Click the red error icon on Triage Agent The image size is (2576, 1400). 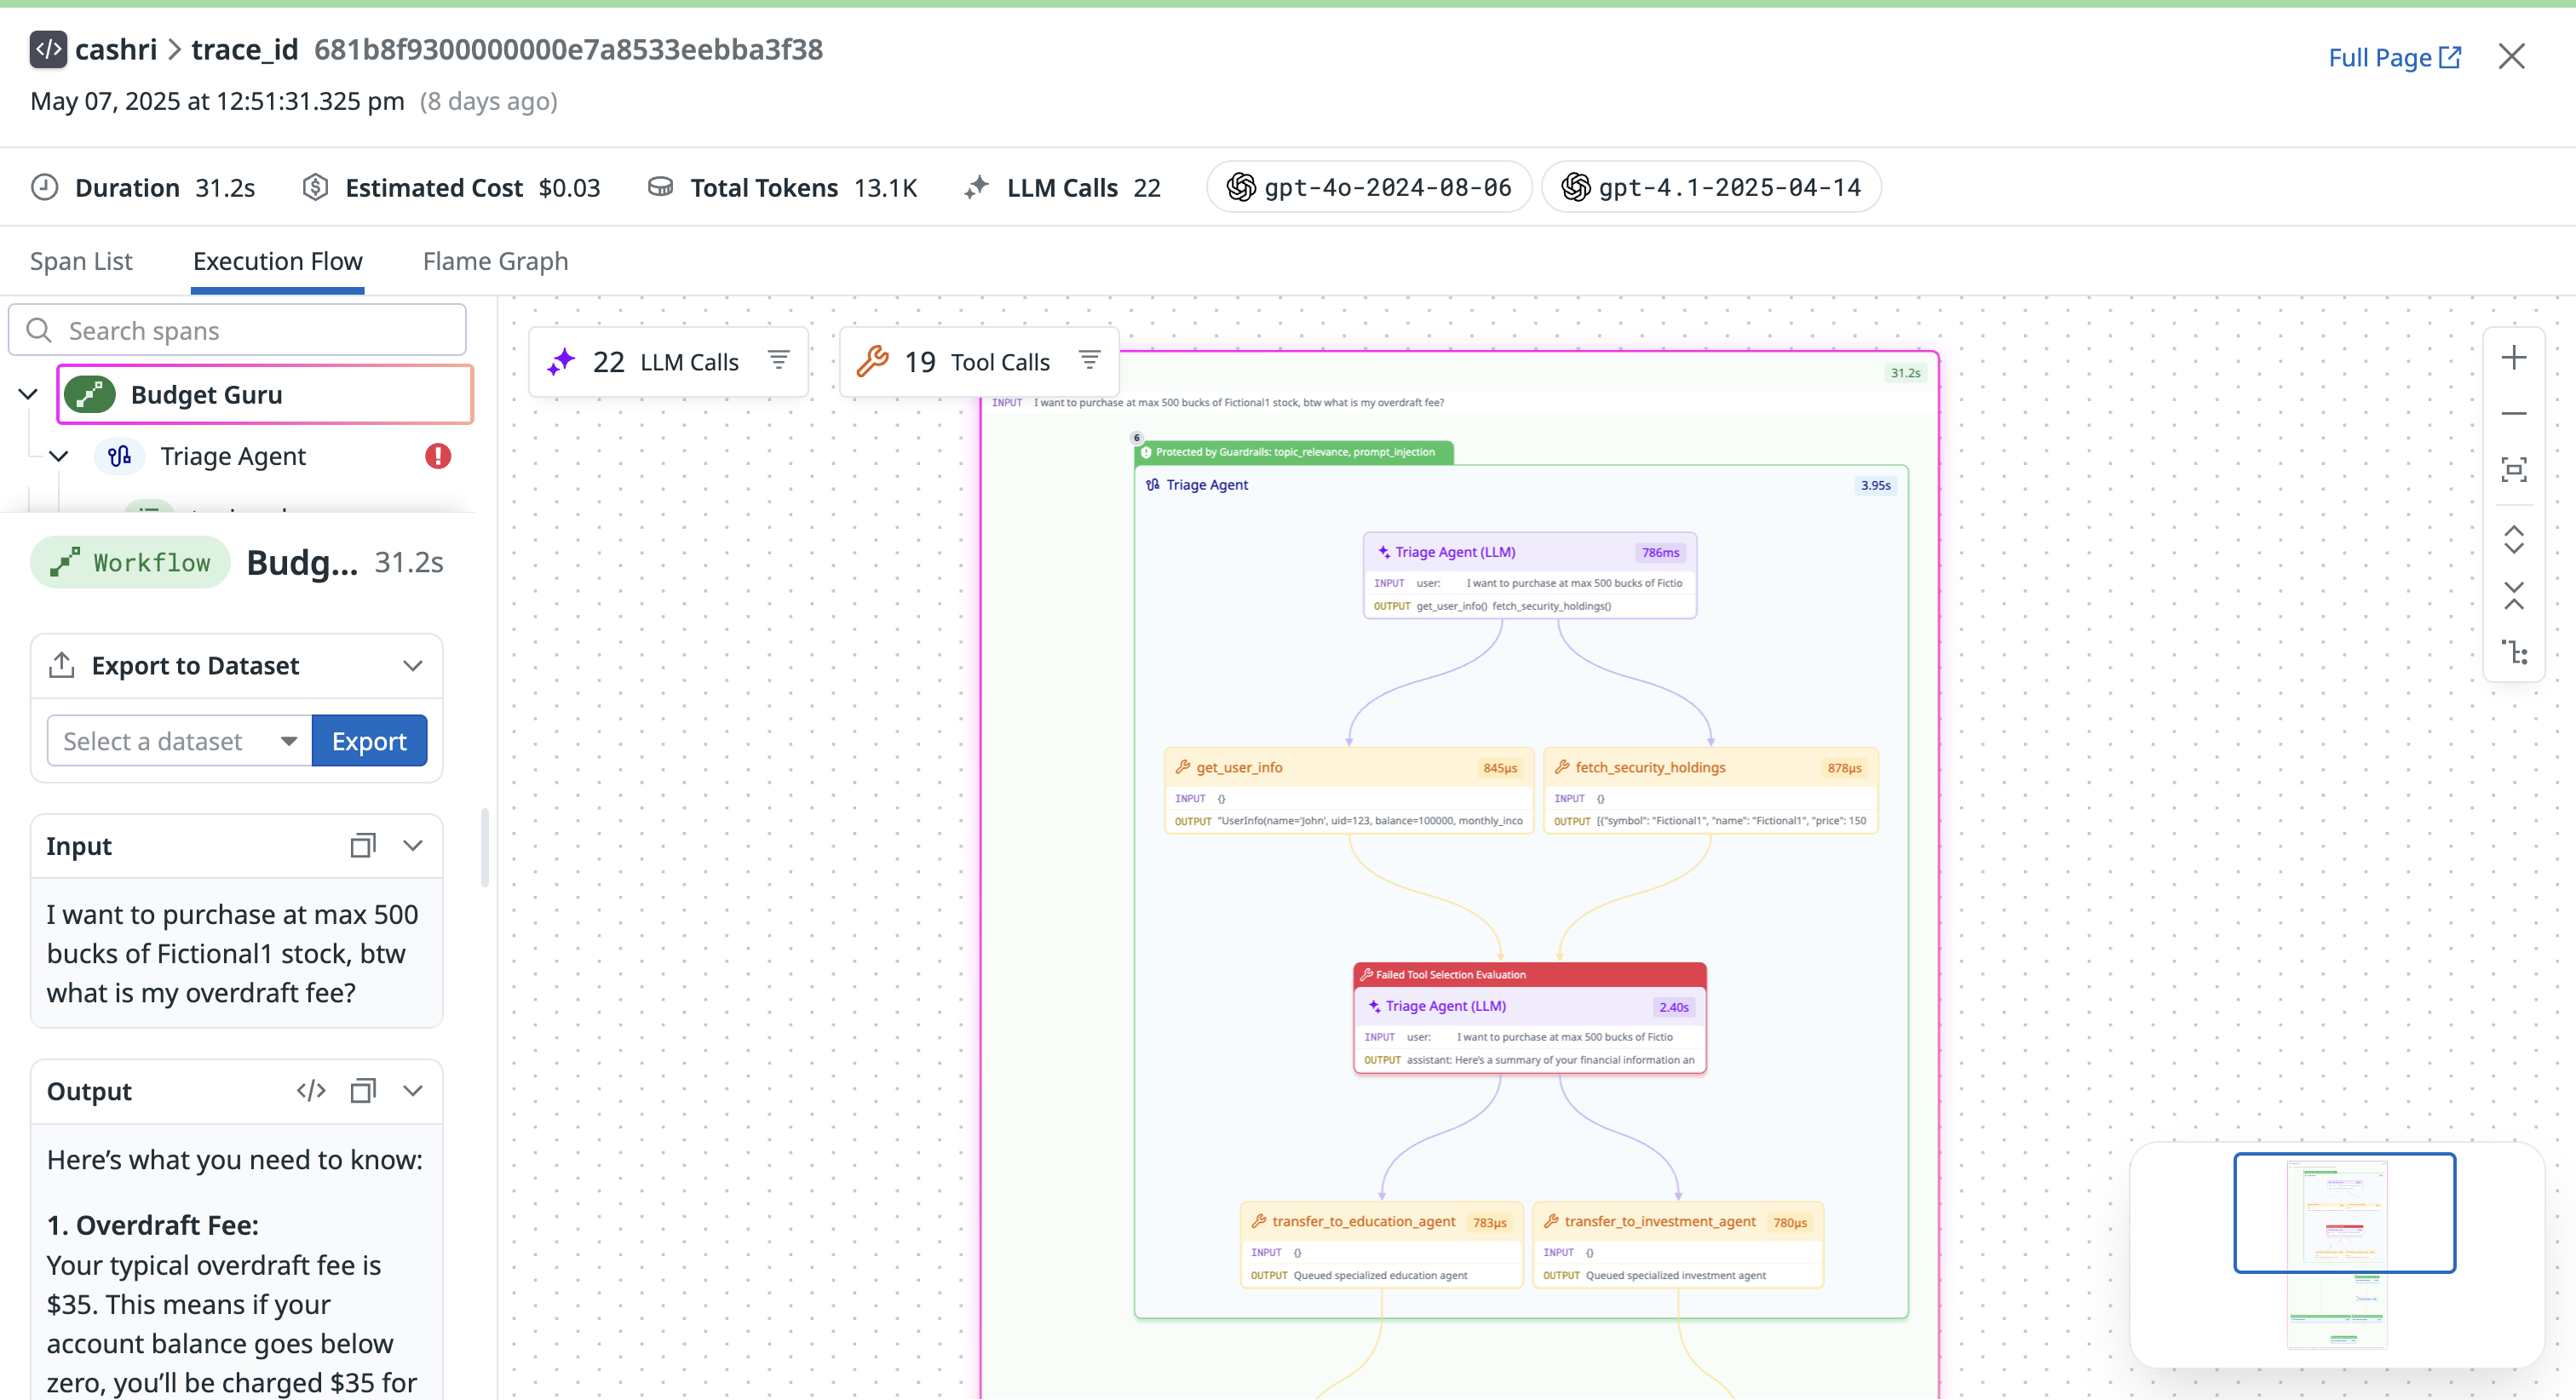(438, 456)
